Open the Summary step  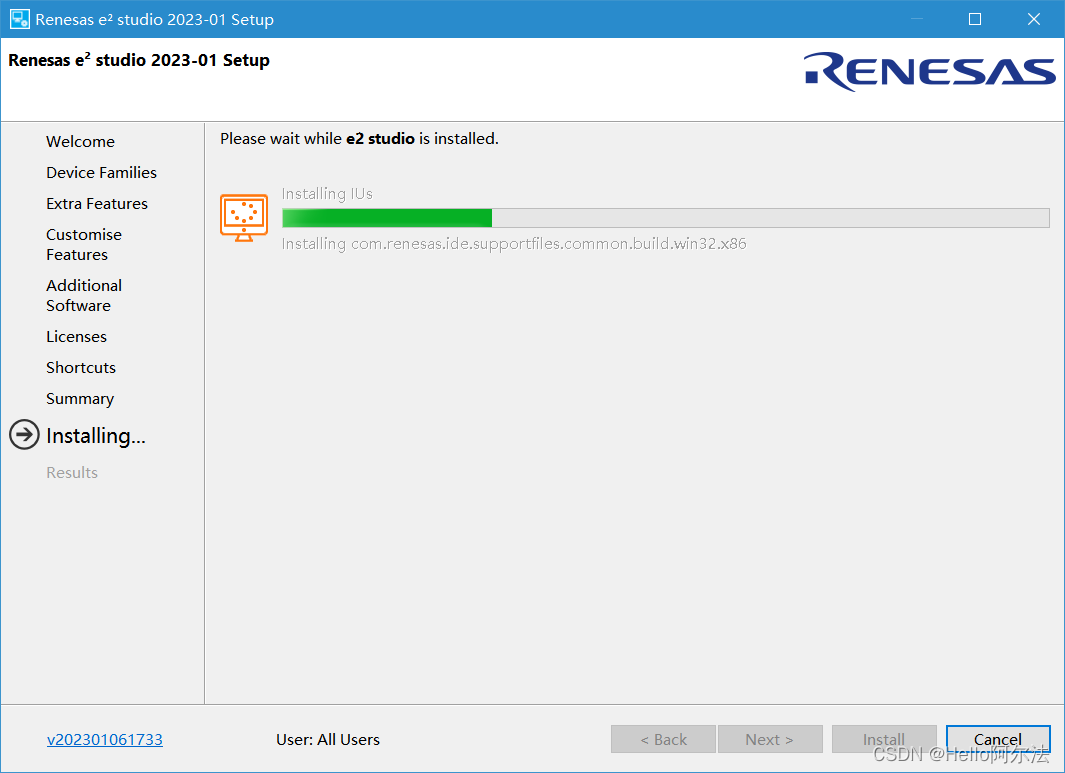point(79,399)
